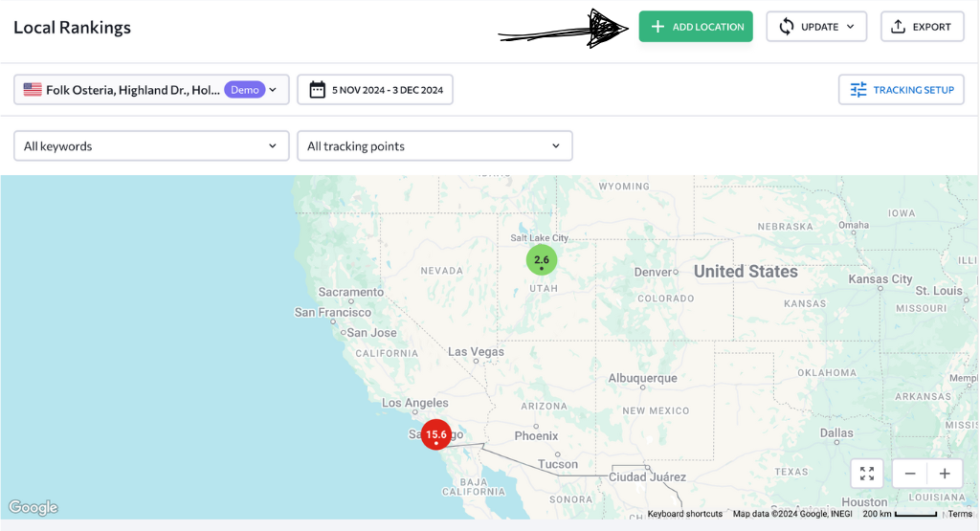Click the calendar icon in date selector
The image size is (980, 531).
click(x=317, y=90)
